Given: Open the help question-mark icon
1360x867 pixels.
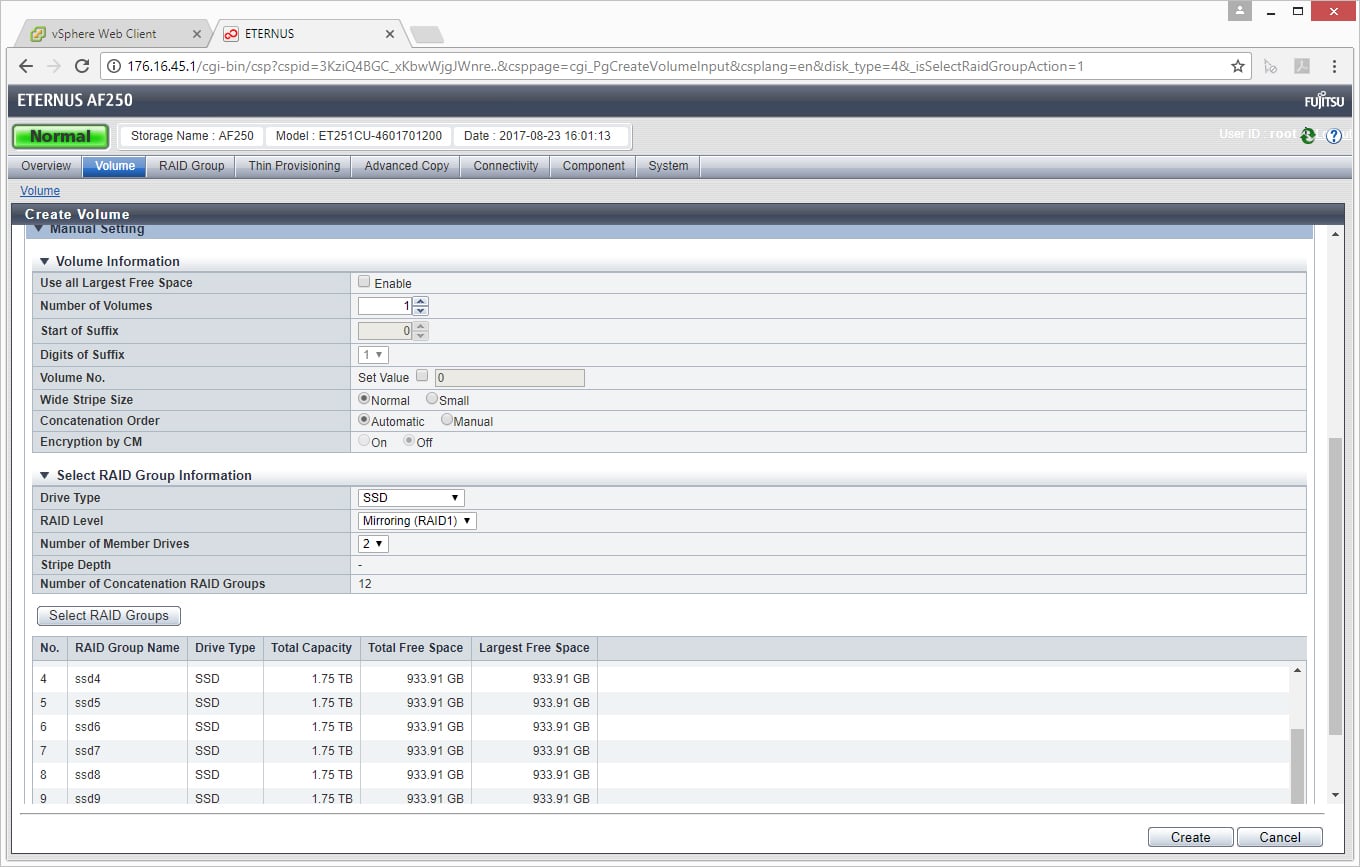Looking at the screenshot, I should click(x=1333, y=136).
